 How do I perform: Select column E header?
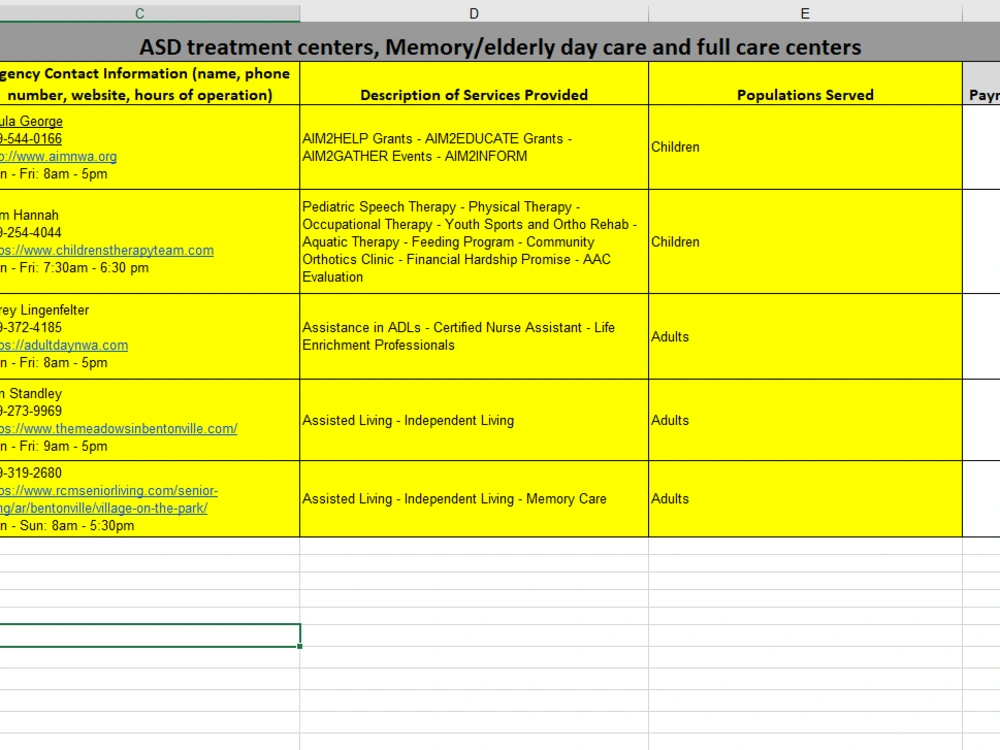pyautogui.click(x=805, y=13)
